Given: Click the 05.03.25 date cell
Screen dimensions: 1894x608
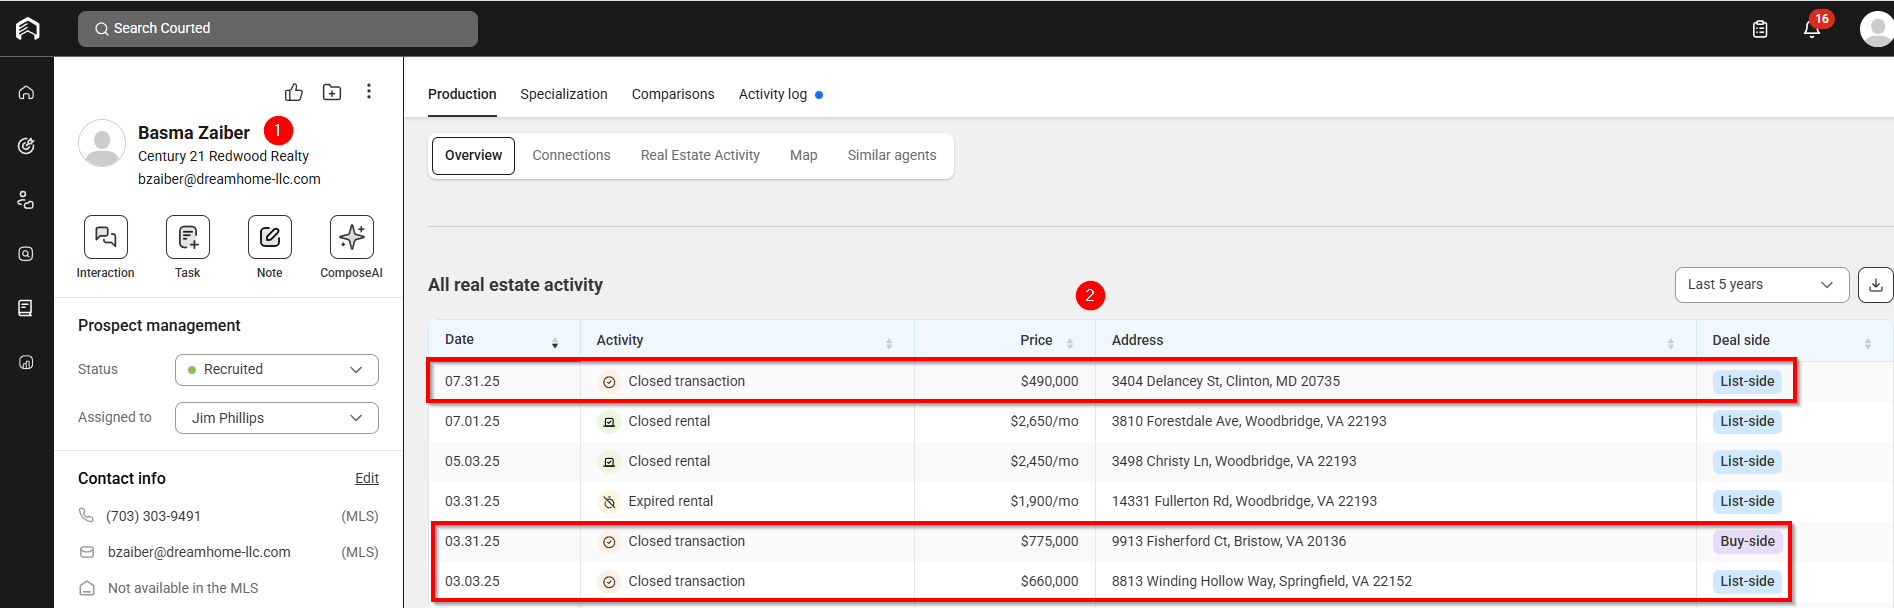Looking at the screenshot, I should click(472, 461).
